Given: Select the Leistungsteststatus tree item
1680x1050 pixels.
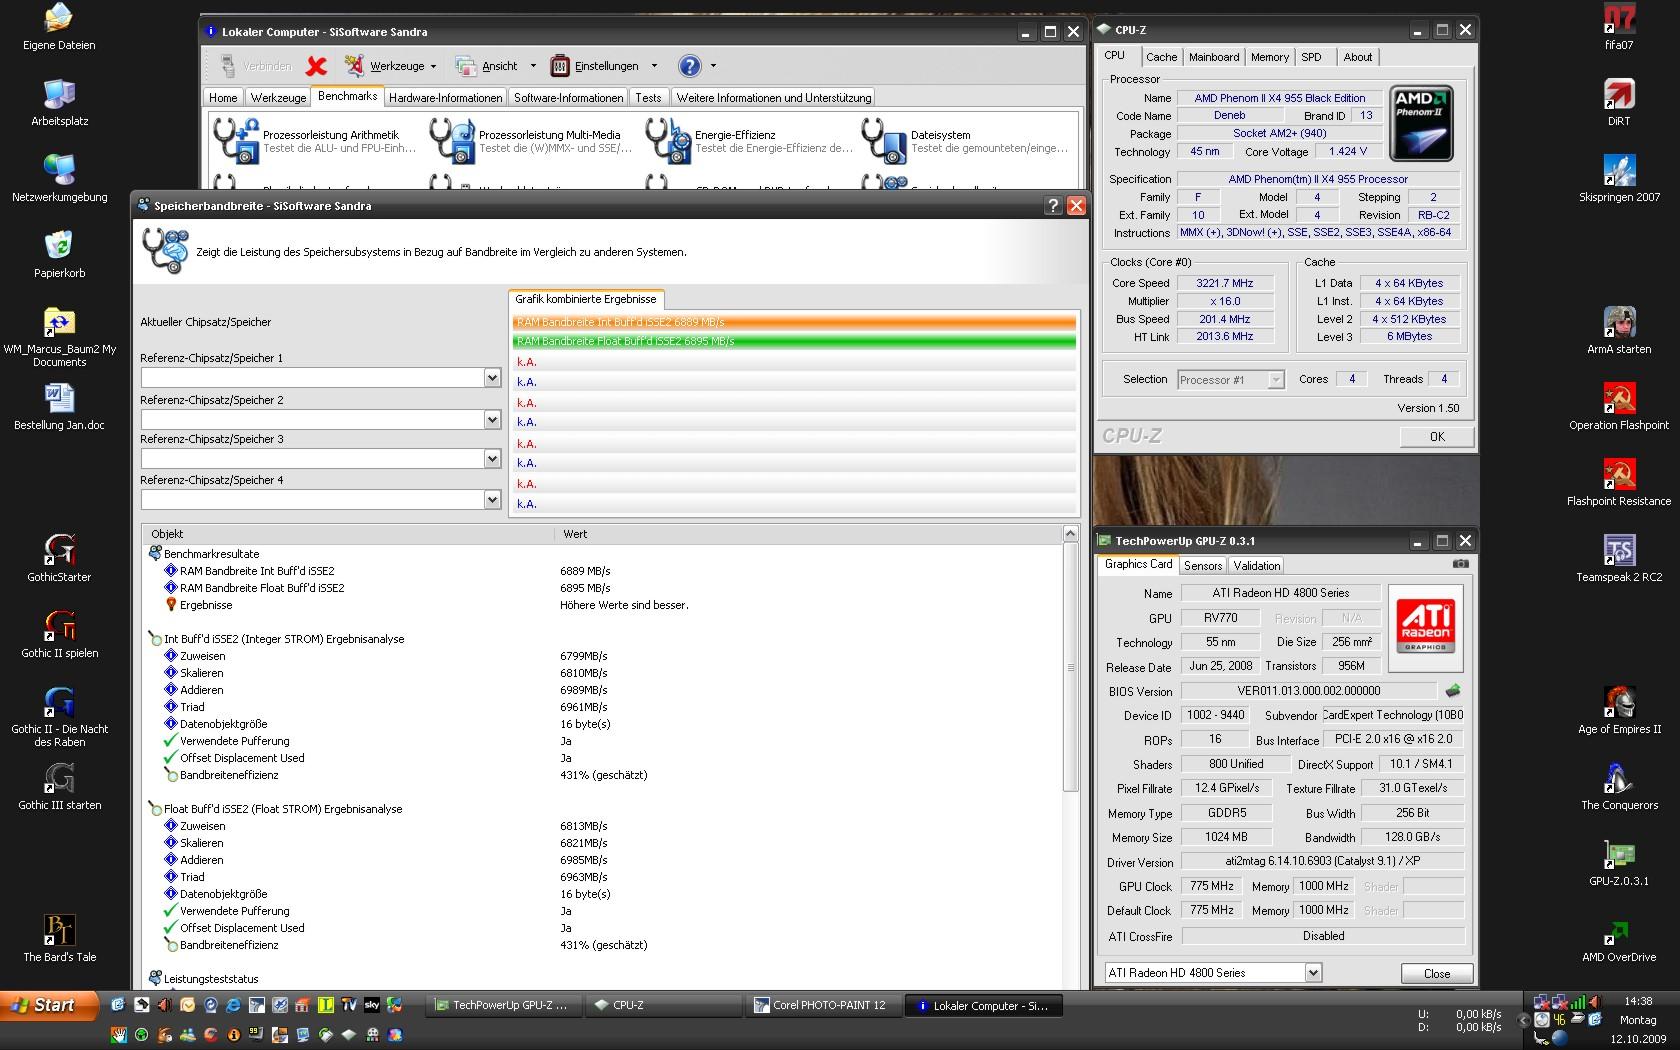Looking at the screenshot, I should click(x=211, y=979).
